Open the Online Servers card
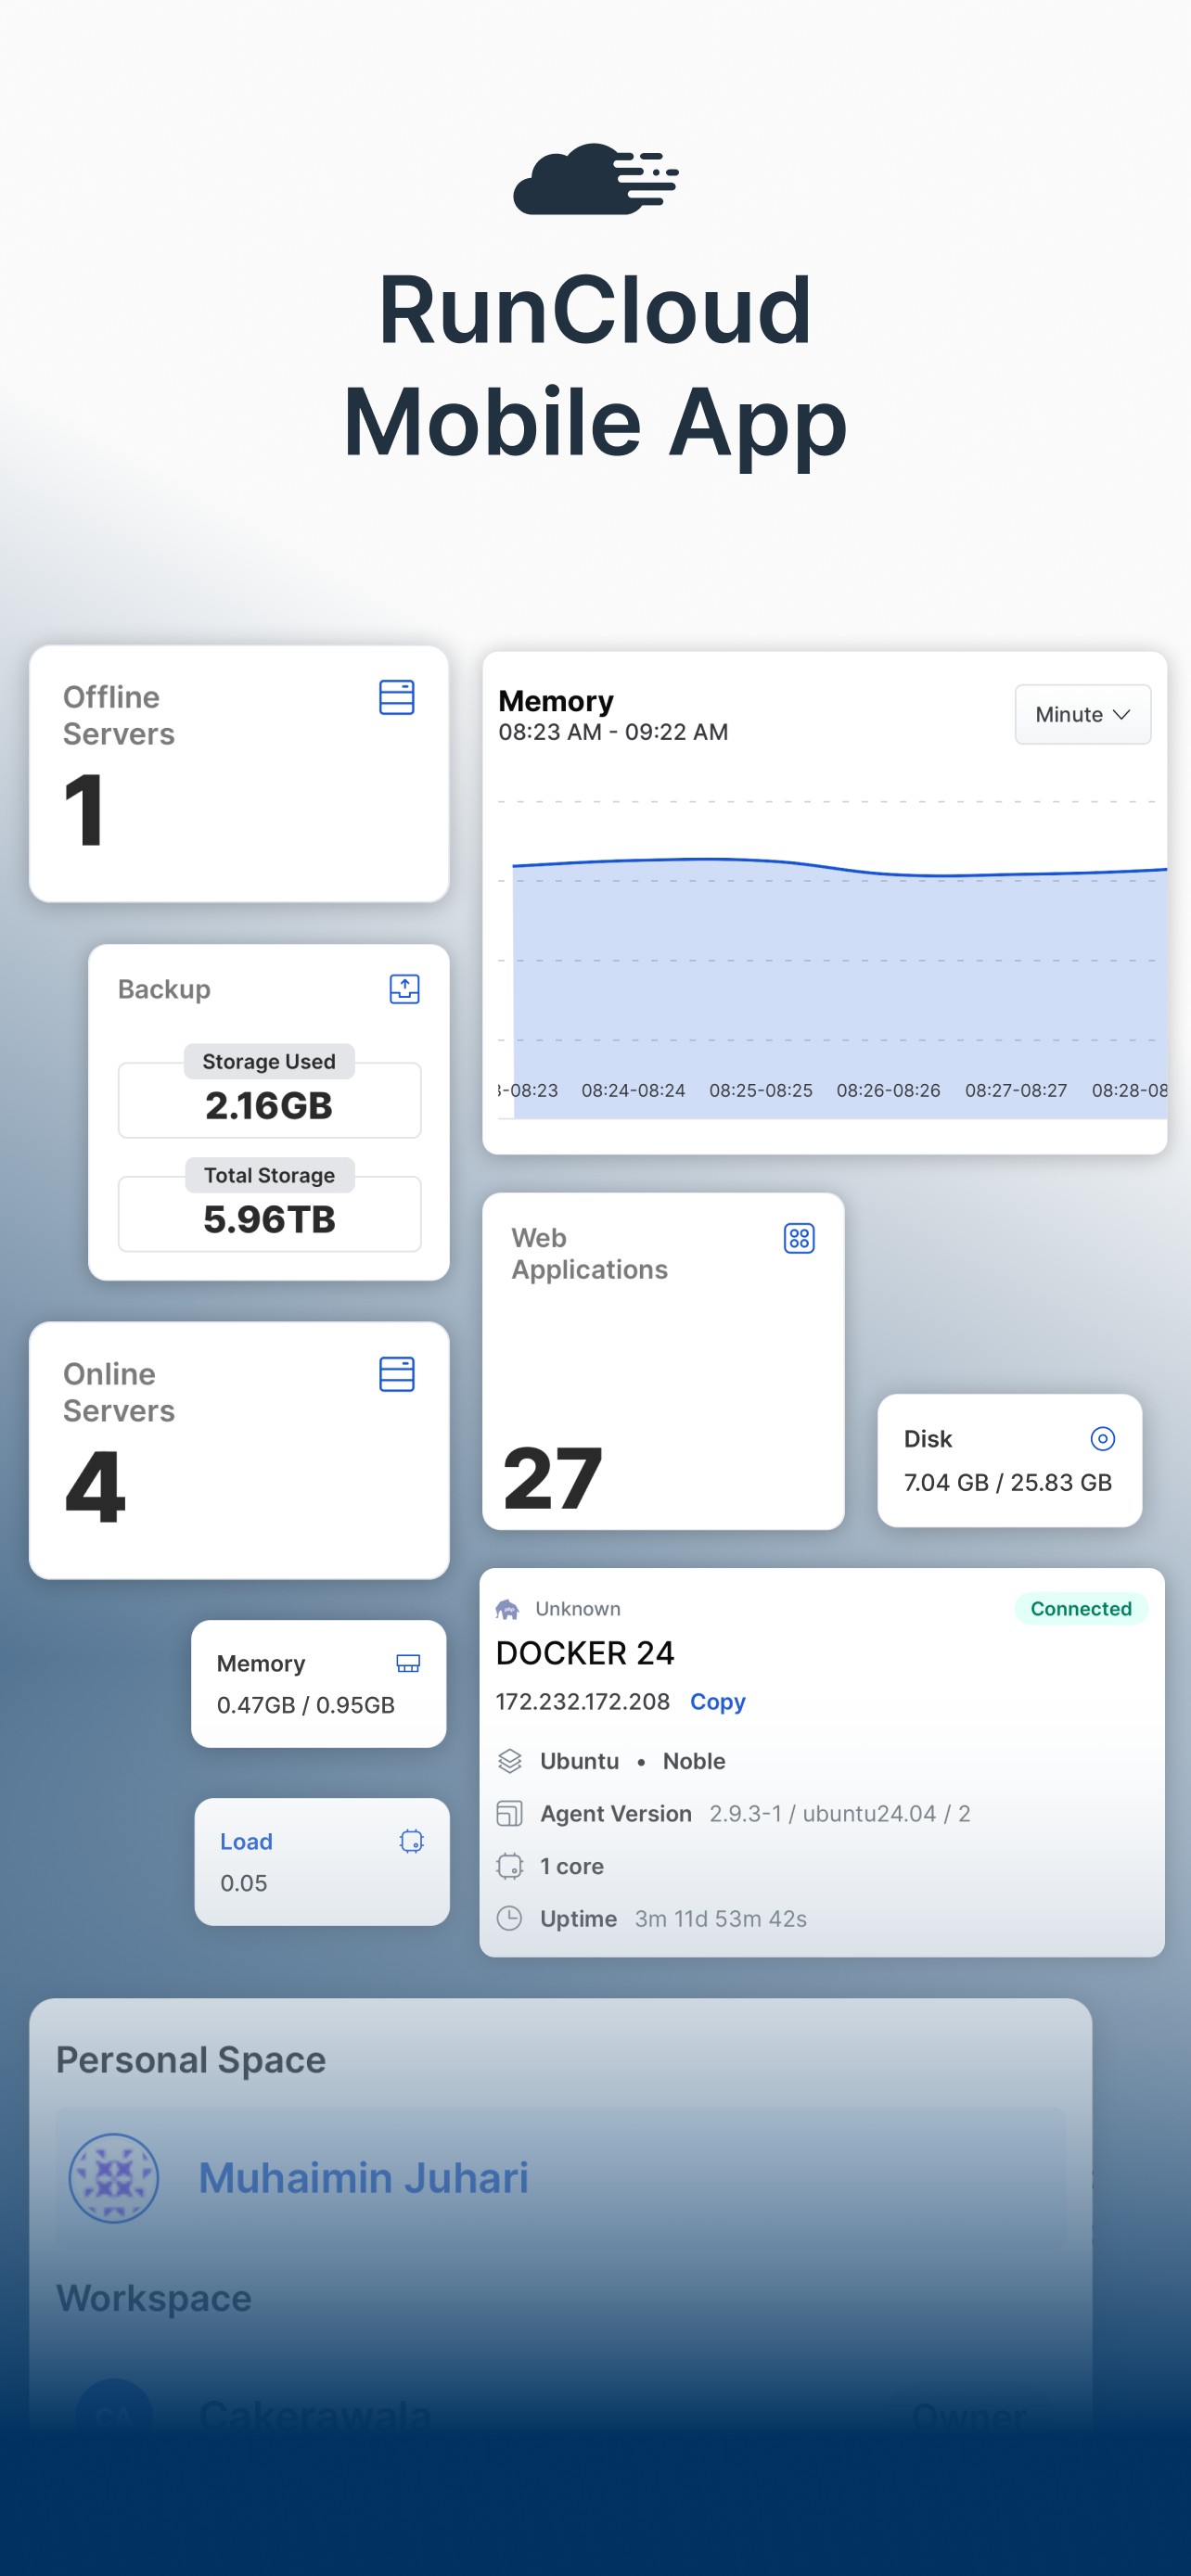This screenshot has width=1191, height=2576. [239, 1450]
